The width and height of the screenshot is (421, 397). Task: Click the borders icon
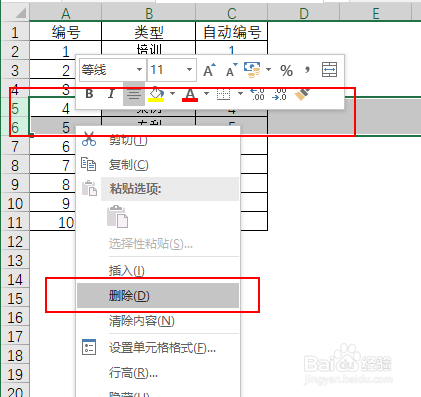pos(224,94)
